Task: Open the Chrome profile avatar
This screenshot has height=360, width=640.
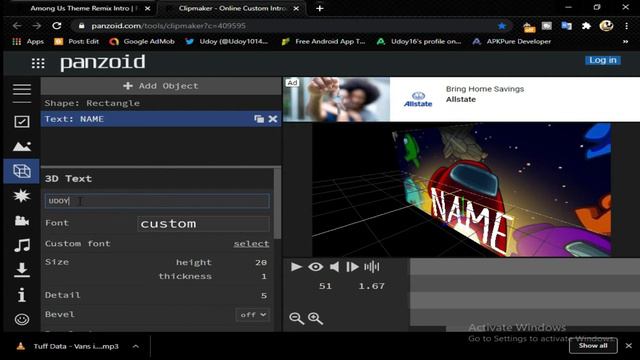Action: coord(606,26)
